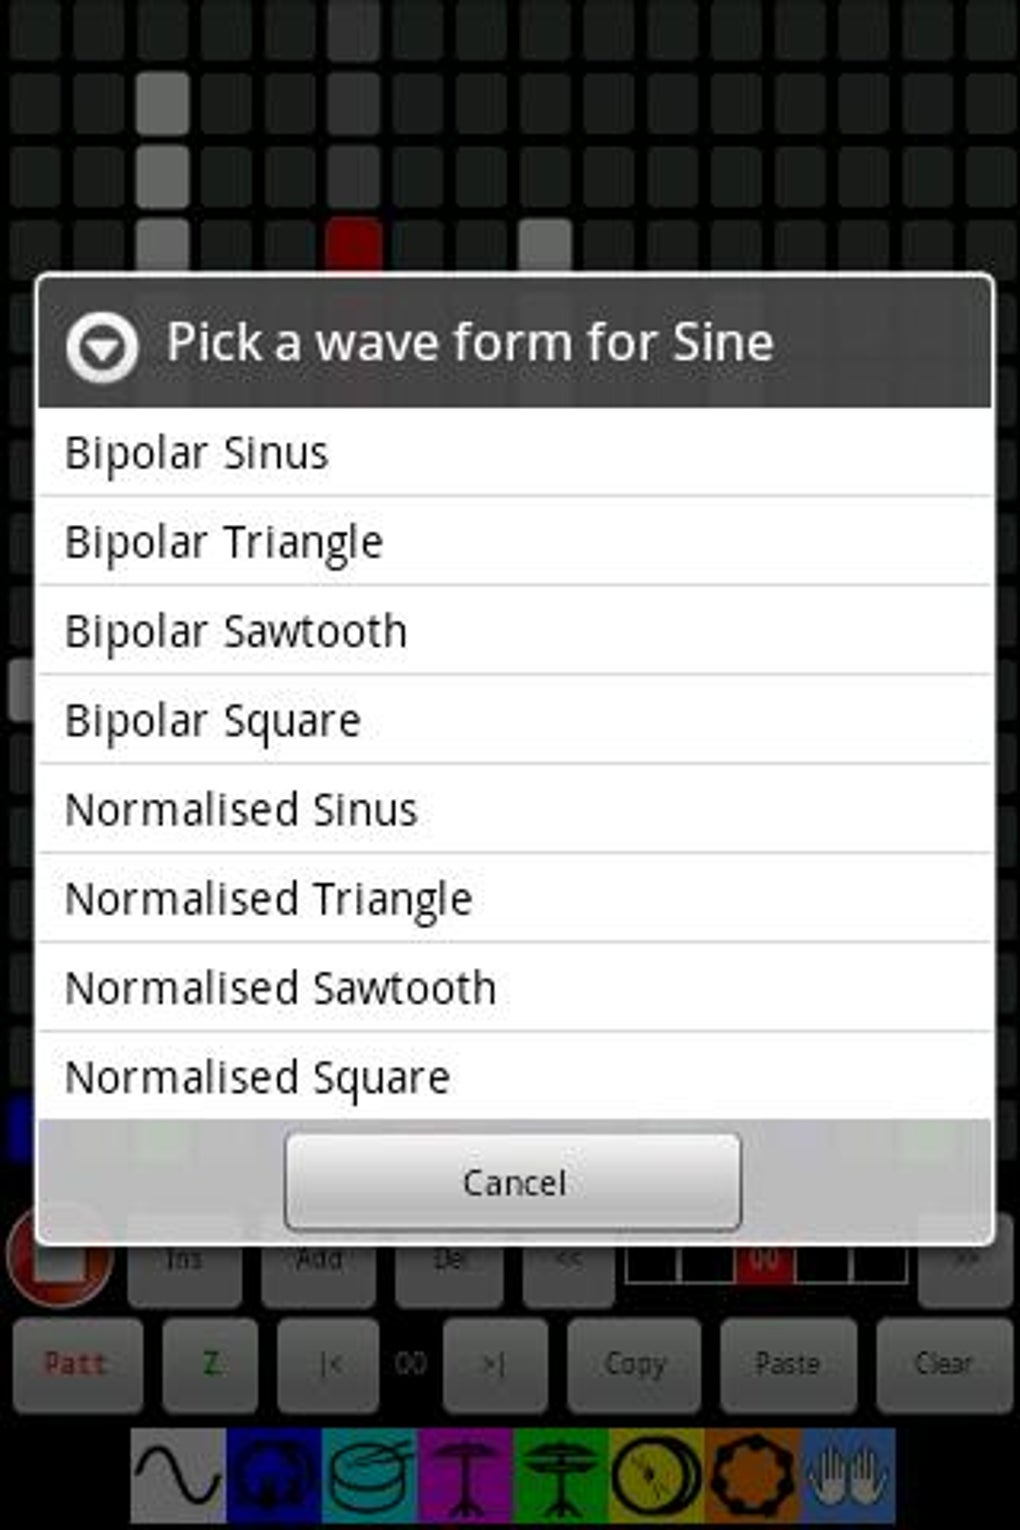Select the bass drum instrument icon
Viewport: 1020px width, 1530px height.
(273, 1476)
